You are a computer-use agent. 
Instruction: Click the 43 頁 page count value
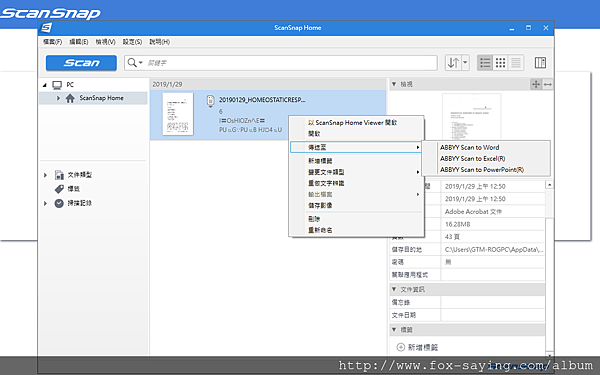[x=452, y=237]
